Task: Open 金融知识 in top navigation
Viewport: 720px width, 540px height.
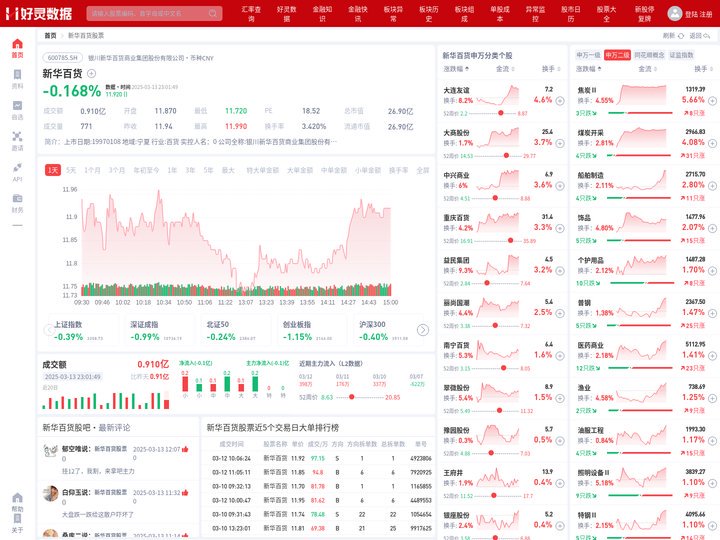Action: [x=322, y=14]
